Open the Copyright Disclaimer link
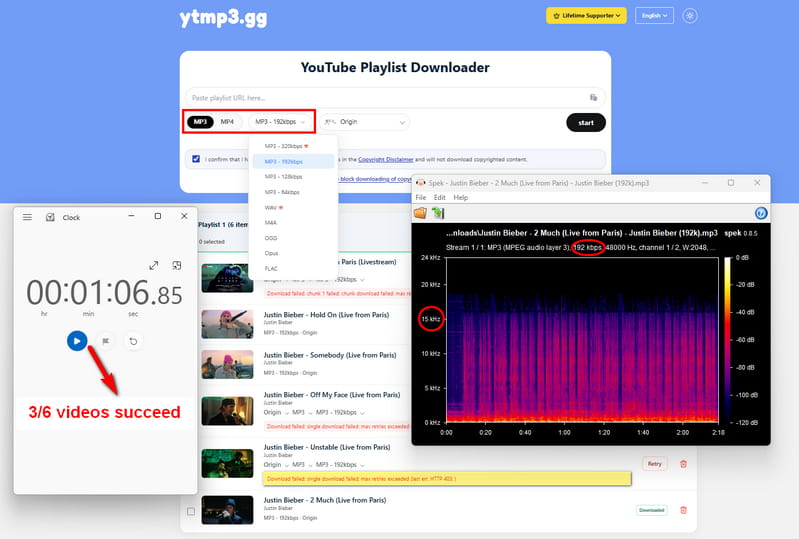 click(x=385, y=159)
